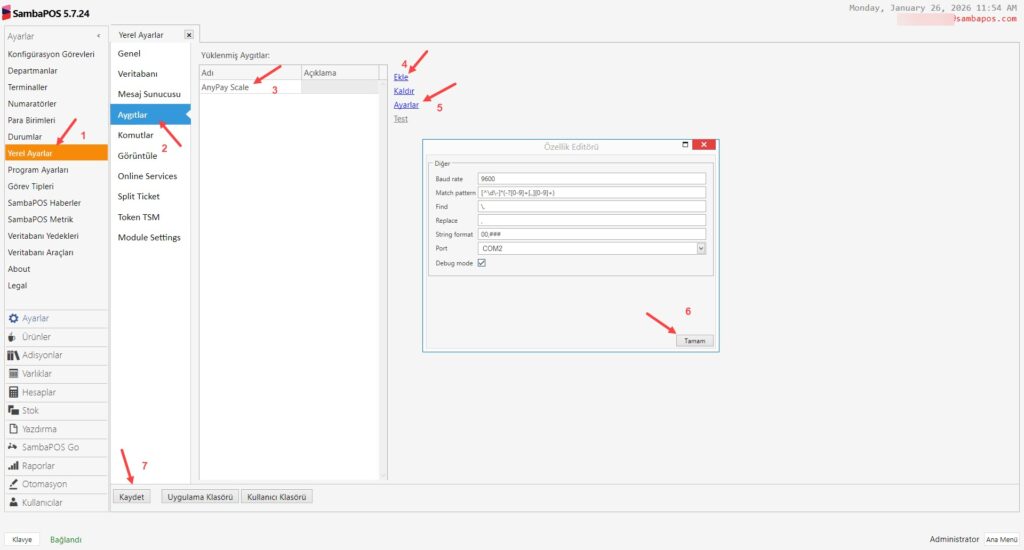
Task: Click the Ekle link to add a device
Action: [401, 77]
